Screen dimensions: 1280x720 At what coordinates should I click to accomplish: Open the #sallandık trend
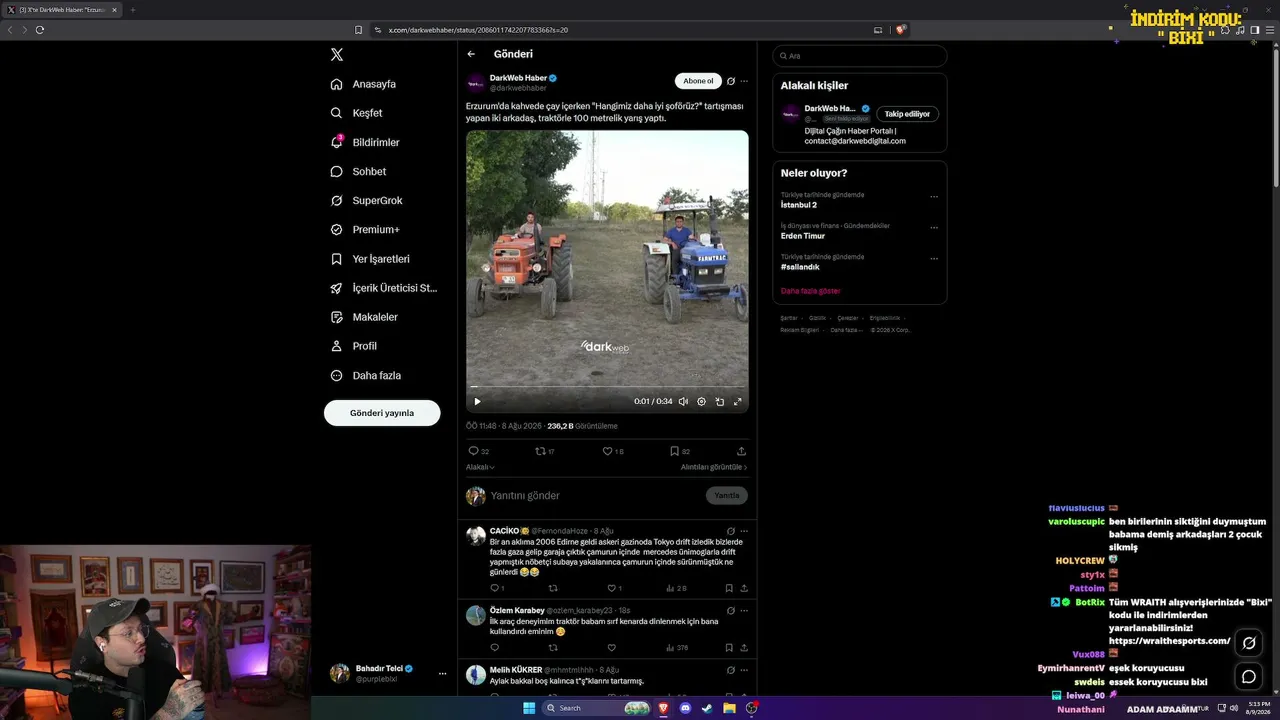pyautogui.click(x=800, y=267)
